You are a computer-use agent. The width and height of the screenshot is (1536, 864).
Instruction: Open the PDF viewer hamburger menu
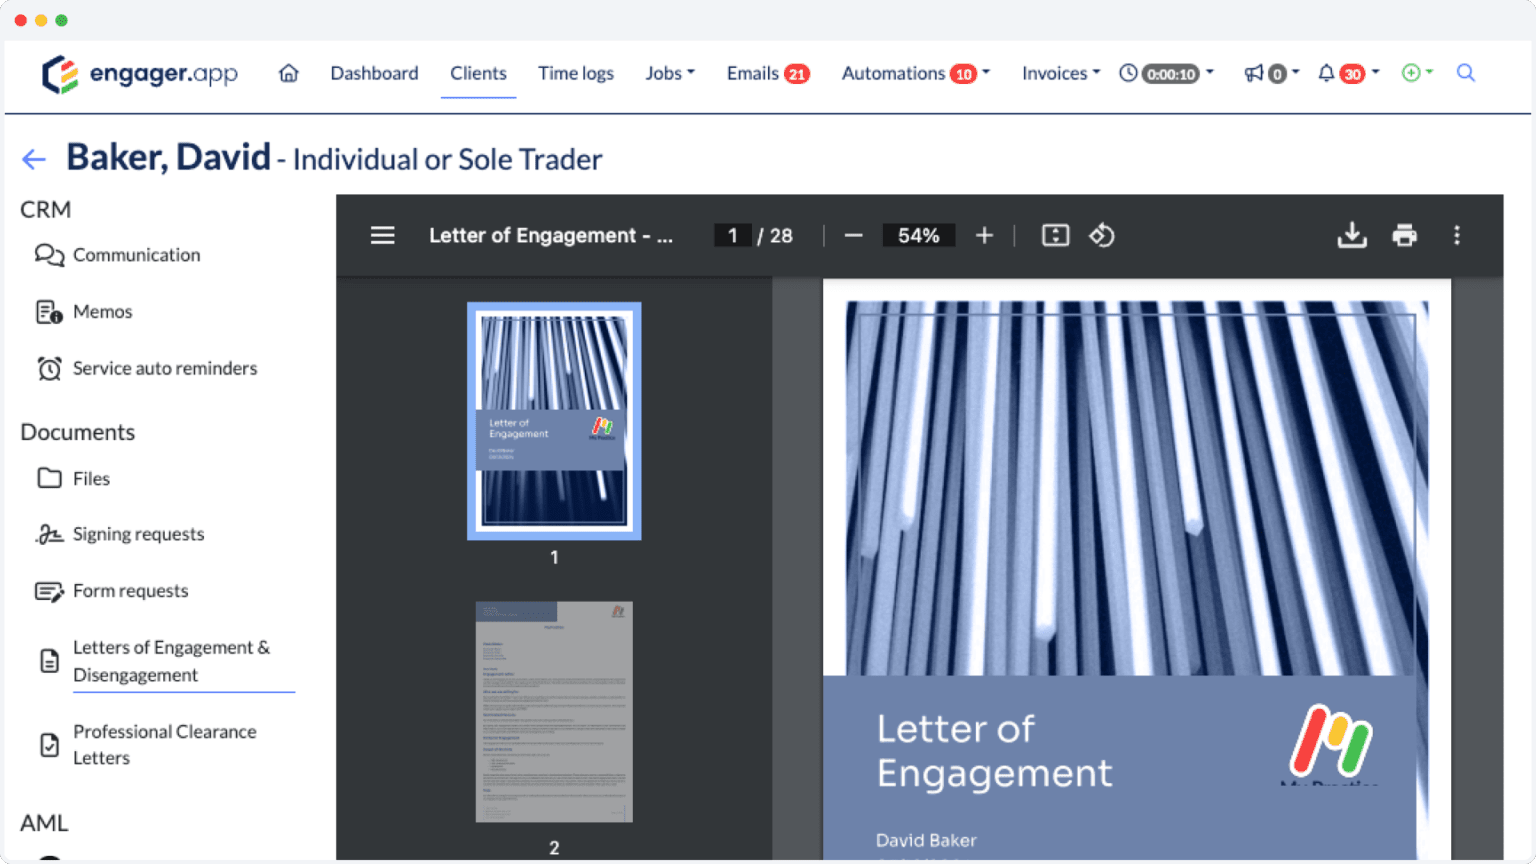click(383, 235)
